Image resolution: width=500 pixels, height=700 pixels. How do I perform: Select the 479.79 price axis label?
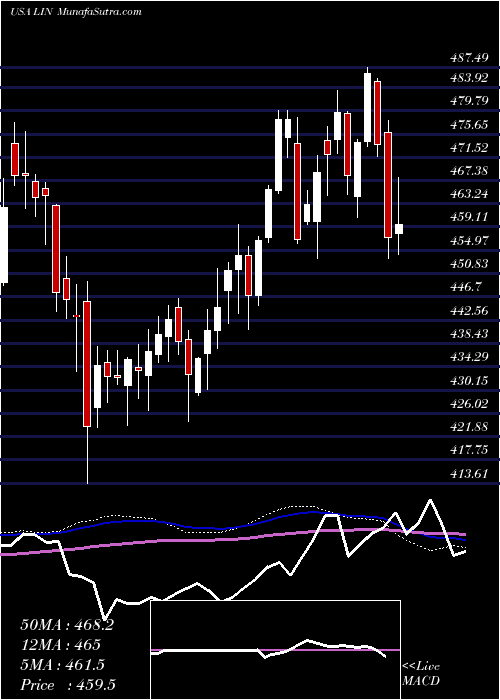tap(469, 100)
